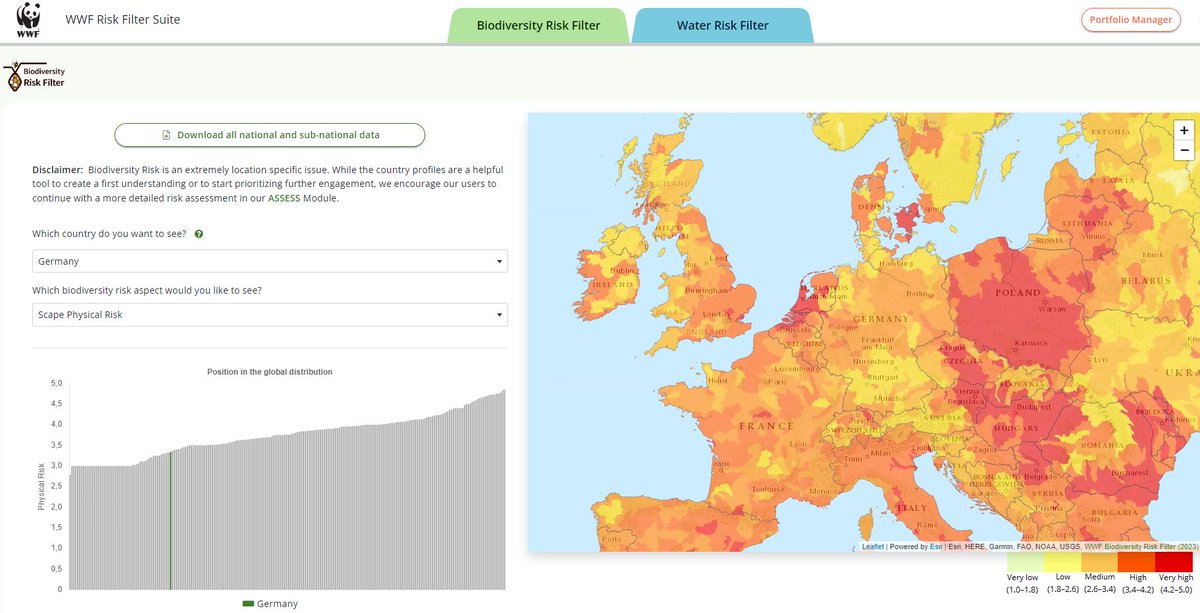Screen dimensions: 1200x613
Task: Open the country dropdown showing Germany
Action: point(270,261)
